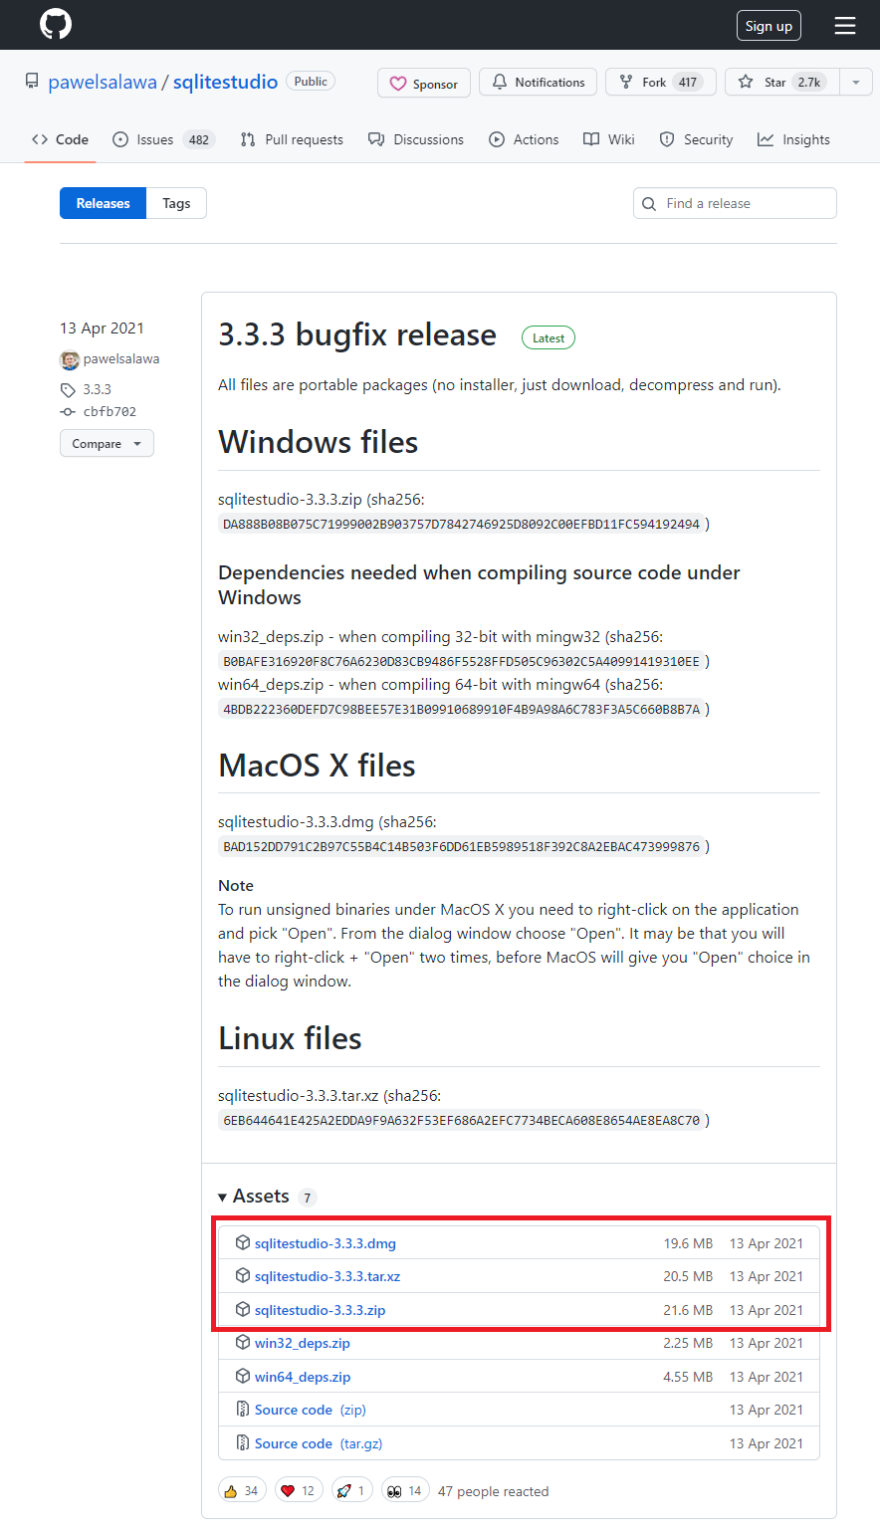Switch to the Tags tab
This screenshot has width=880, height=1536.
[x=176, y=203]
